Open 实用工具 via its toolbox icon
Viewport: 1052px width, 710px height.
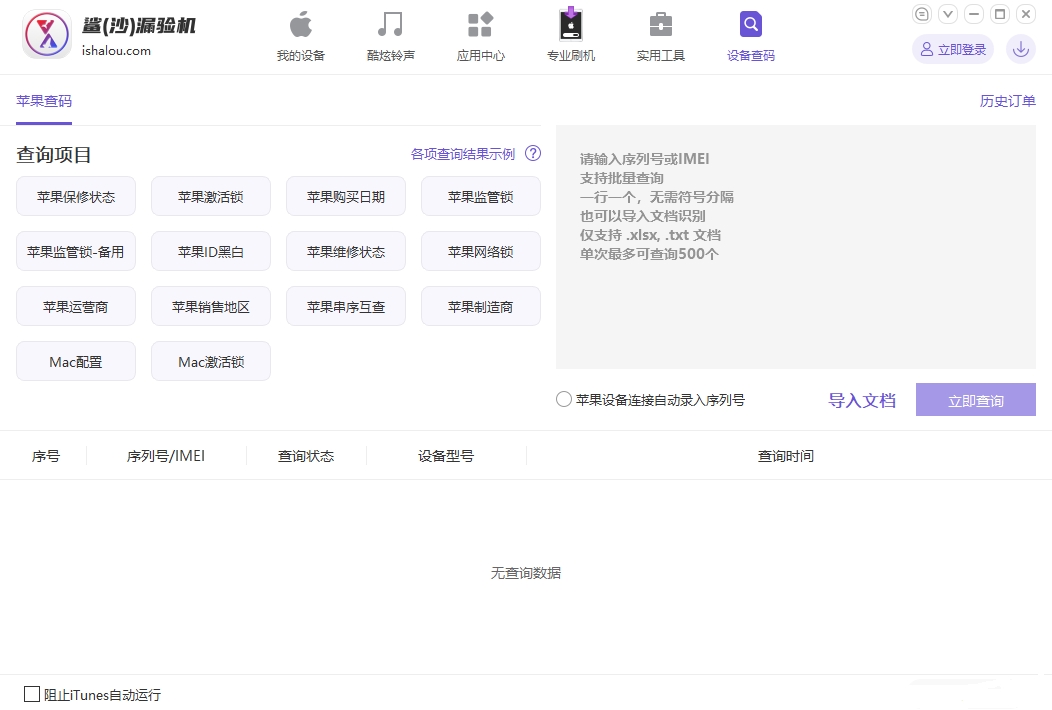point(660,26)
